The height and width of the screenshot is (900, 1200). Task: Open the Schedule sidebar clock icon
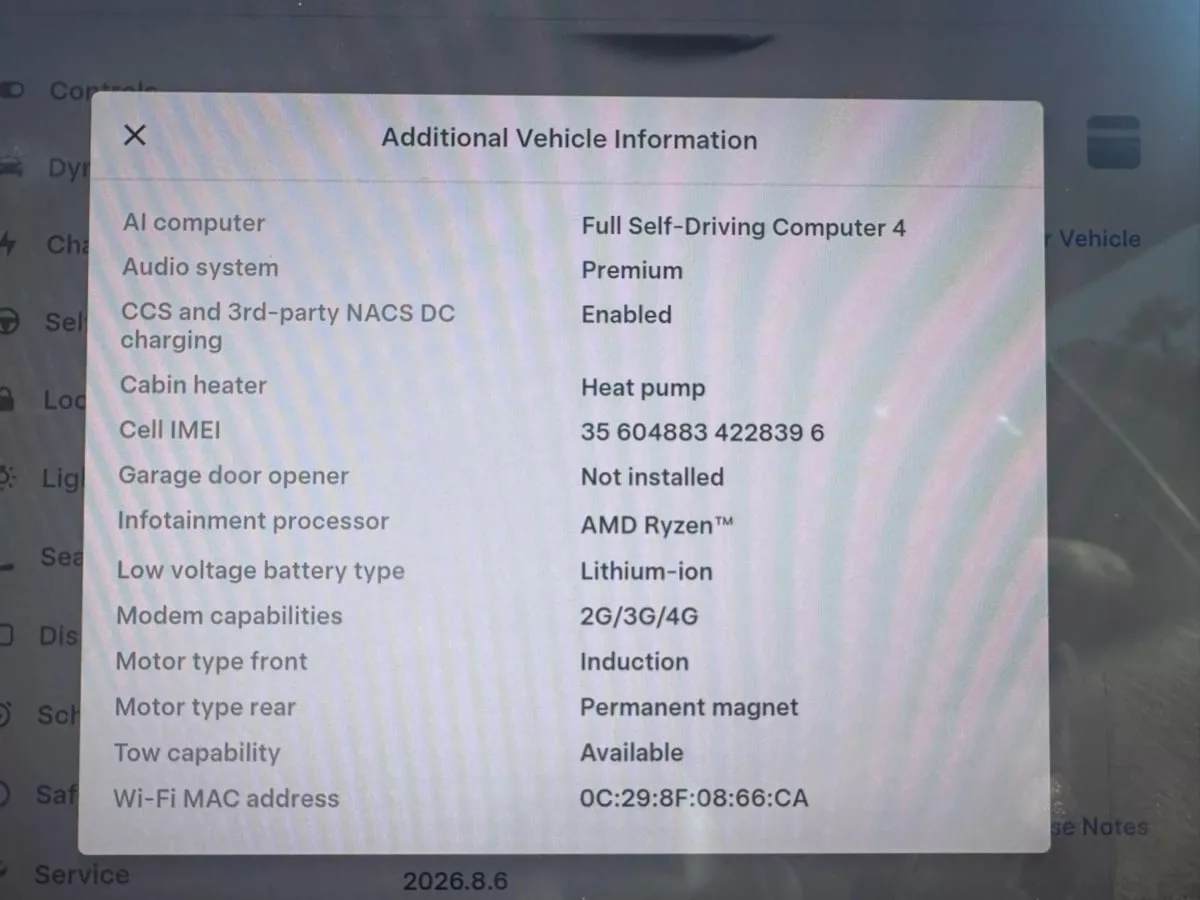pos(6,714)
